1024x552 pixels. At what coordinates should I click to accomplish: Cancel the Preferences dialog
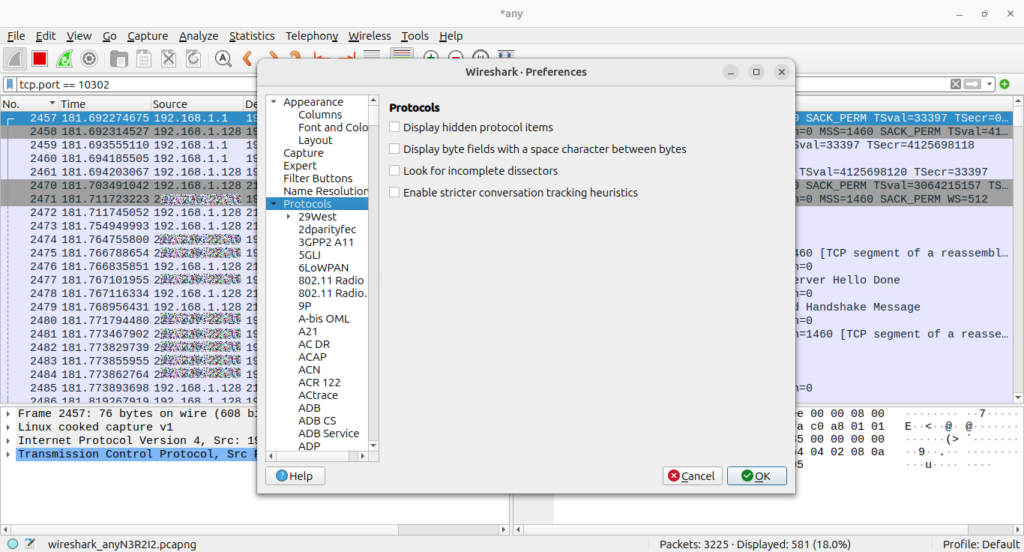pyautogui.click(x=692, y=476)
